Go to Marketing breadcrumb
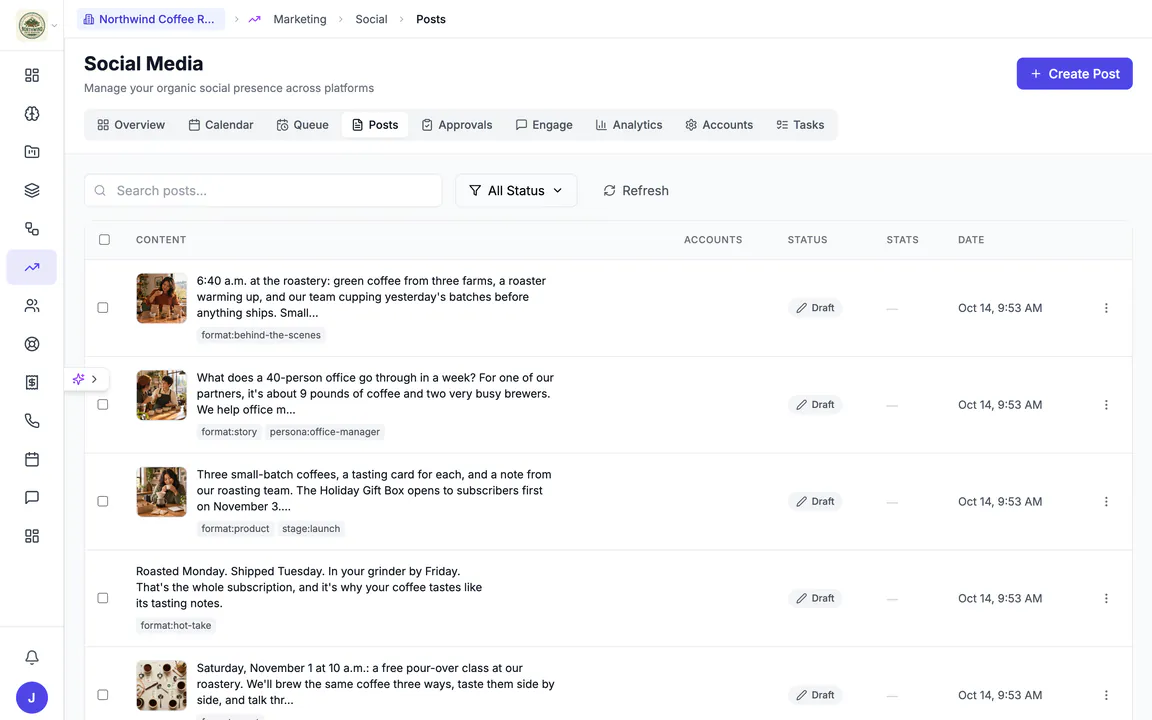Viewport: 1152px width, 720px height. pyautogui.click(x=300, y=19)
